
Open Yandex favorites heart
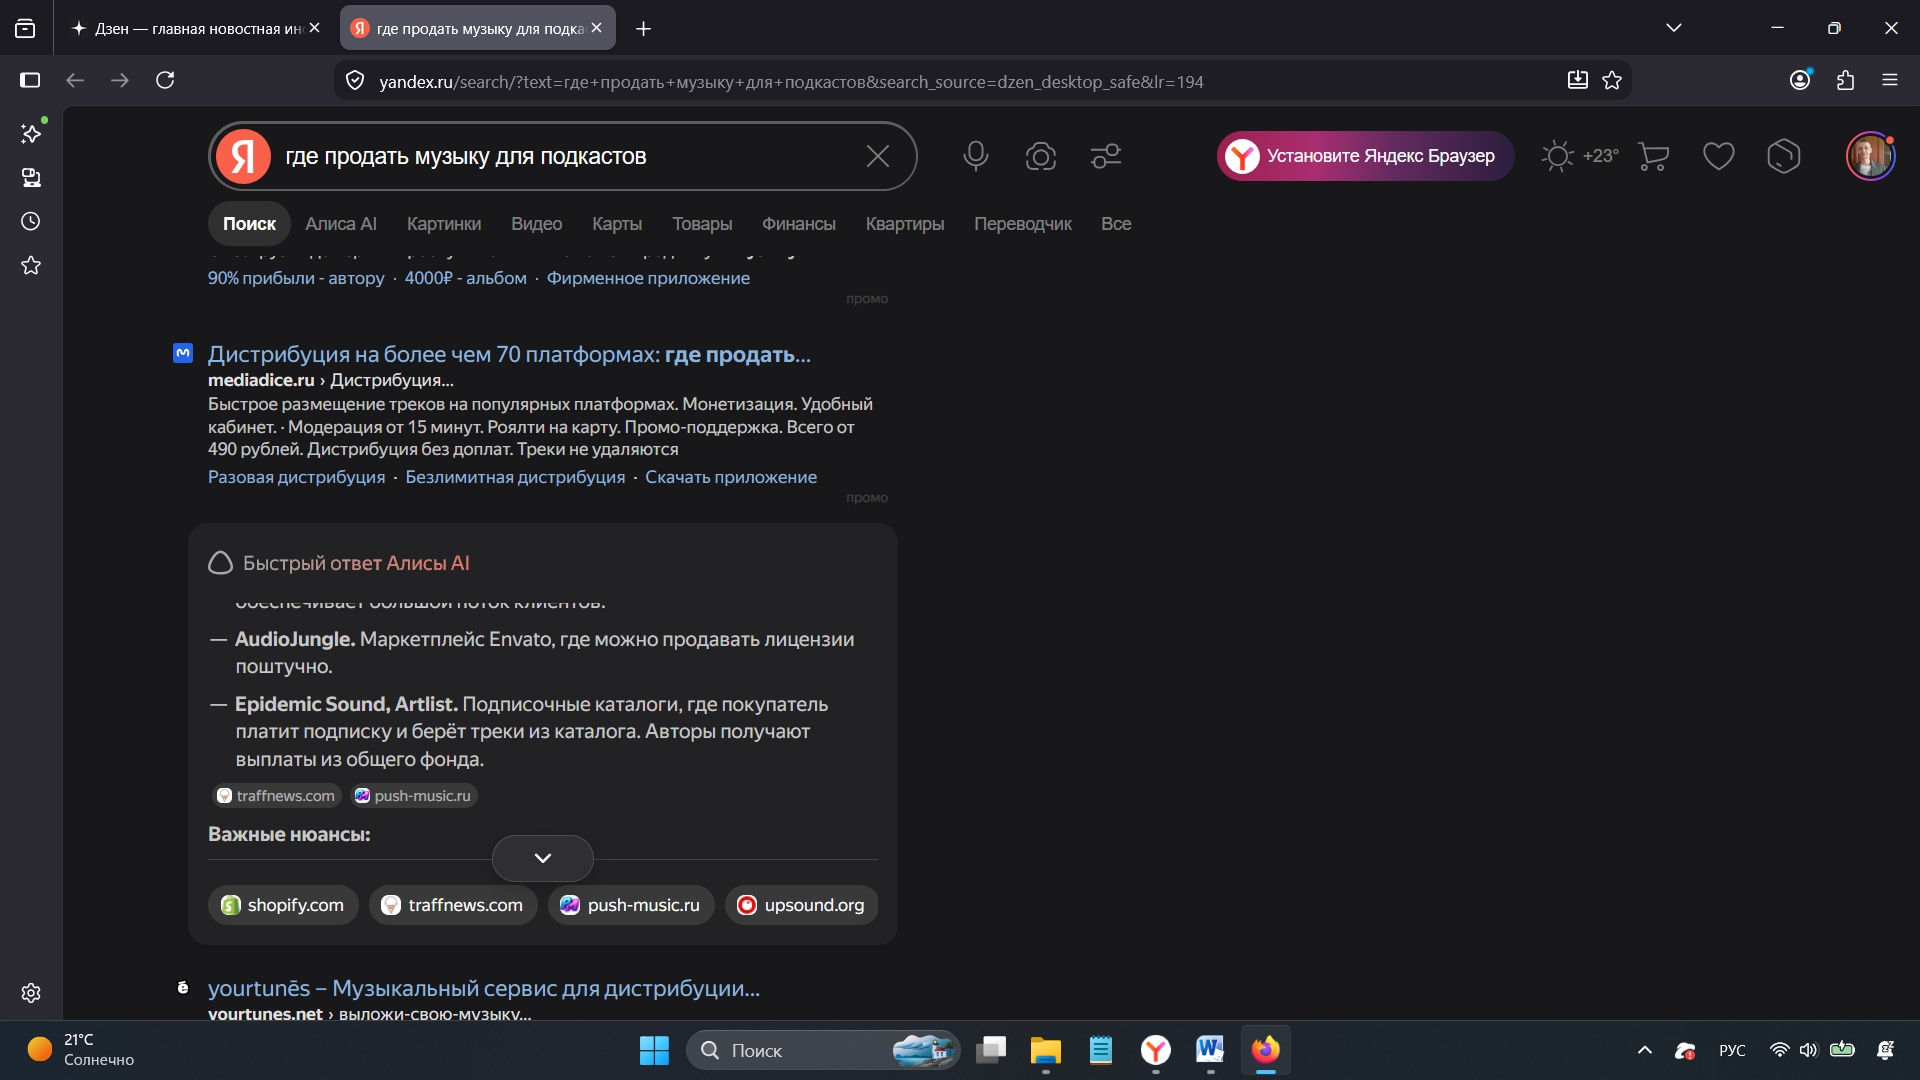click(1719, 156)
